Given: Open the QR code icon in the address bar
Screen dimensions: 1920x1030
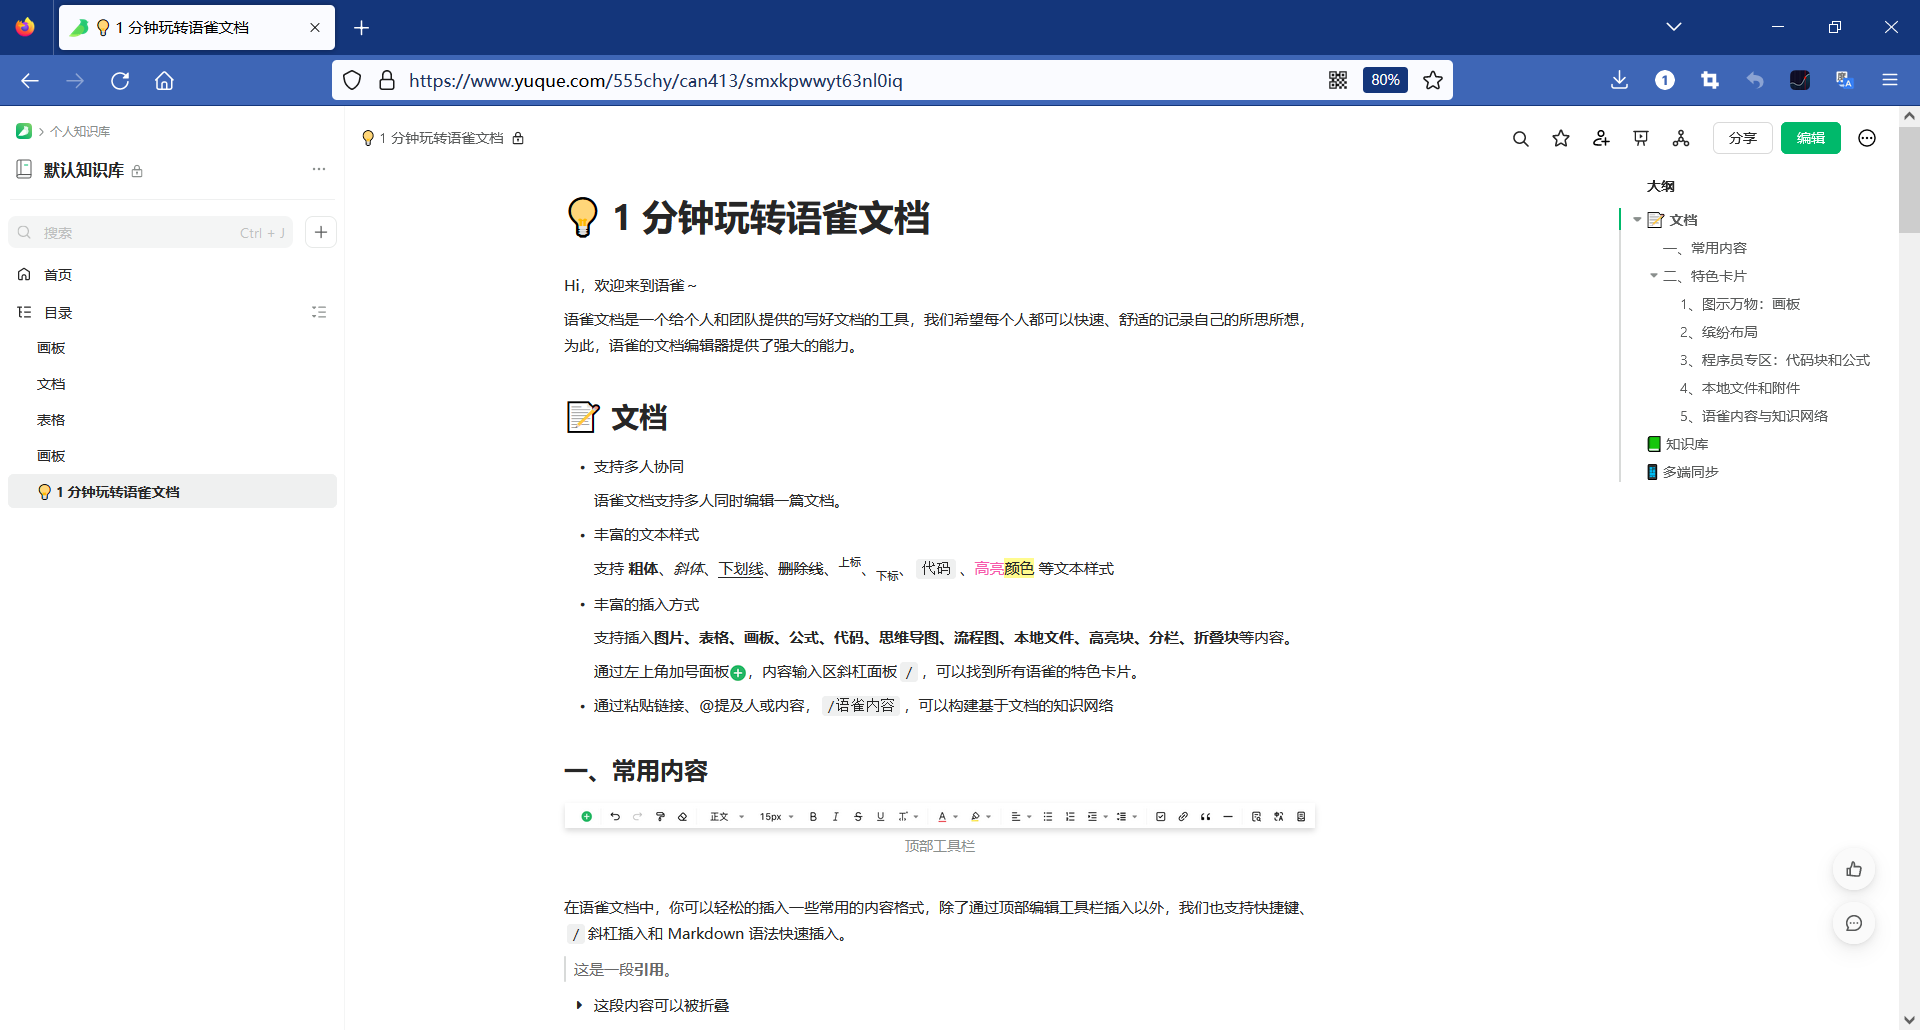Looking at the screenshot, I should (x=1338, y=80).
